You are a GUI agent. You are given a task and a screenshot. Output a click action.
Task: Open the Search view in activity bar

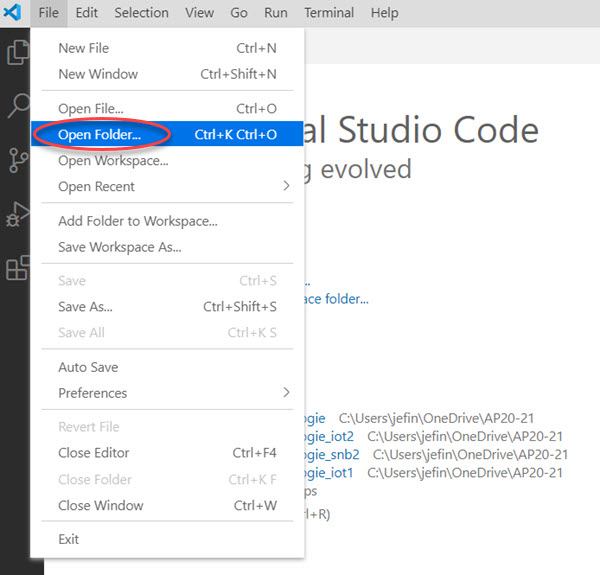[18, 105]
